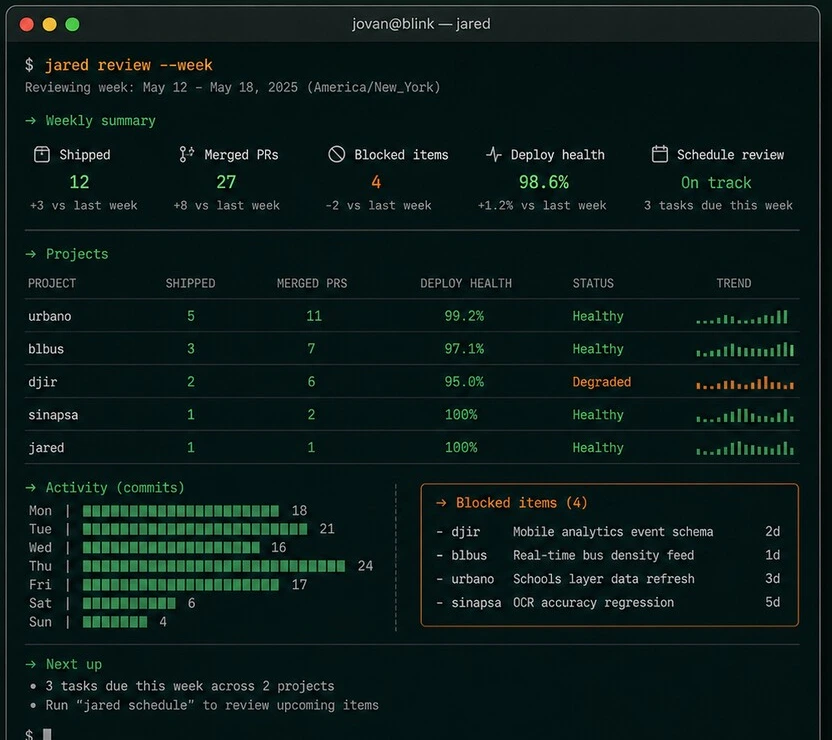Screen dimensions: 832x740
Task: Click the DEPLOY HEALTH column header
Action: [x=466, y=283]
